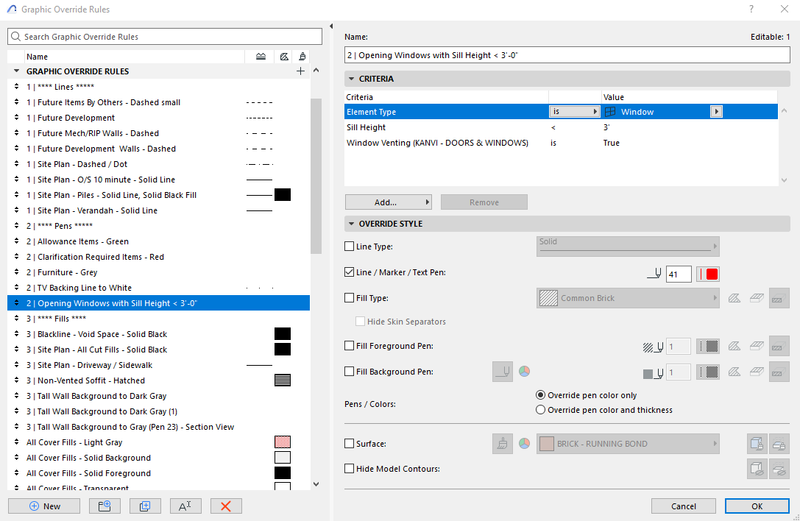
Task: Click the pen icon button in Fill Background row
Action: pyautogui.click(x=503, y=371)
